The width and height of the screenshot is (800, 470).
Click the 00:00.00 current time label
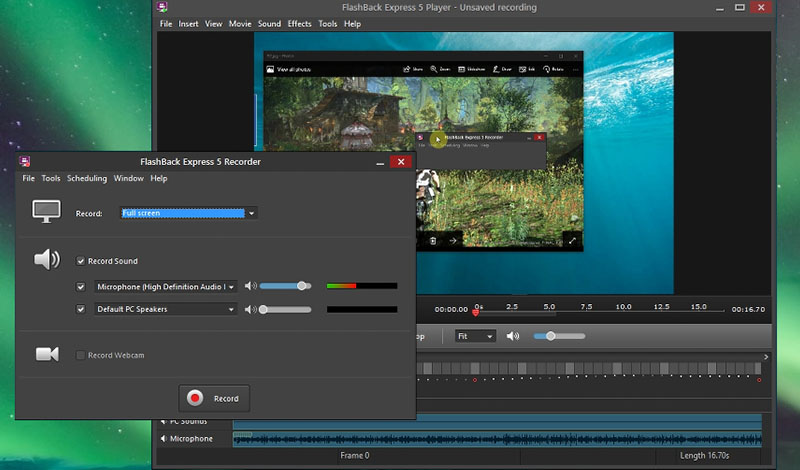point(451,309)
